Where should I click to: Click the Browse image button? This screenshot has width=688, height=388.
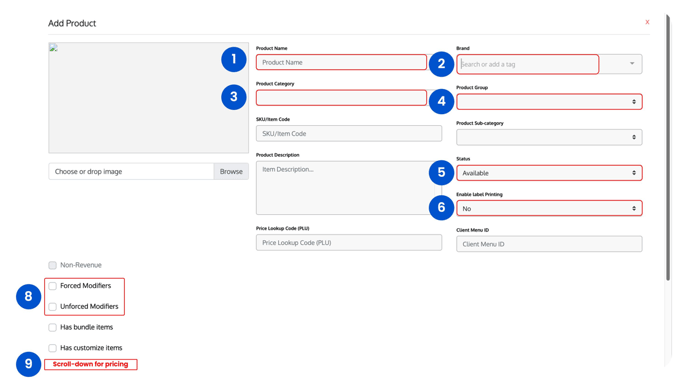click(x=231, y=172)
